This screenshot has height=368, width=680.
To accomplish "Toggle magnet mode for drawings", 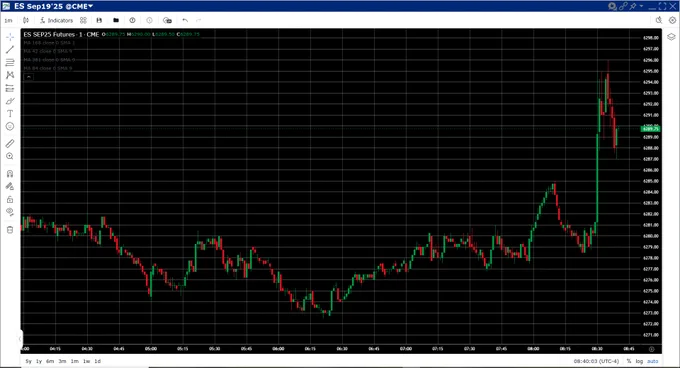I will (x=10, y=174).
